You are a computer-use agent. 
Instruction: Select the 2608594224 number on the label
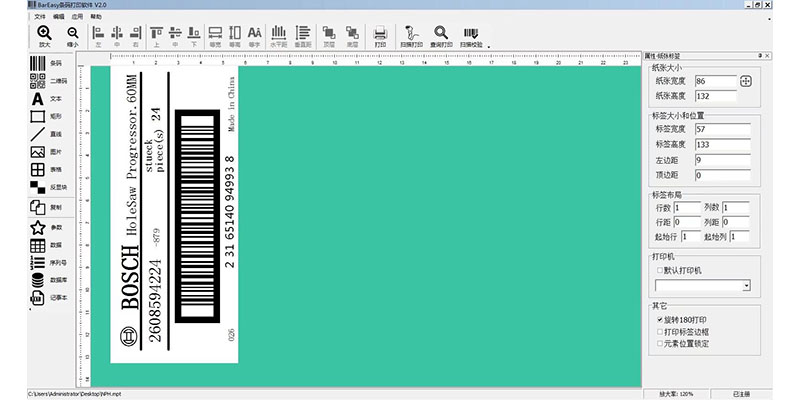click(155, 301)
